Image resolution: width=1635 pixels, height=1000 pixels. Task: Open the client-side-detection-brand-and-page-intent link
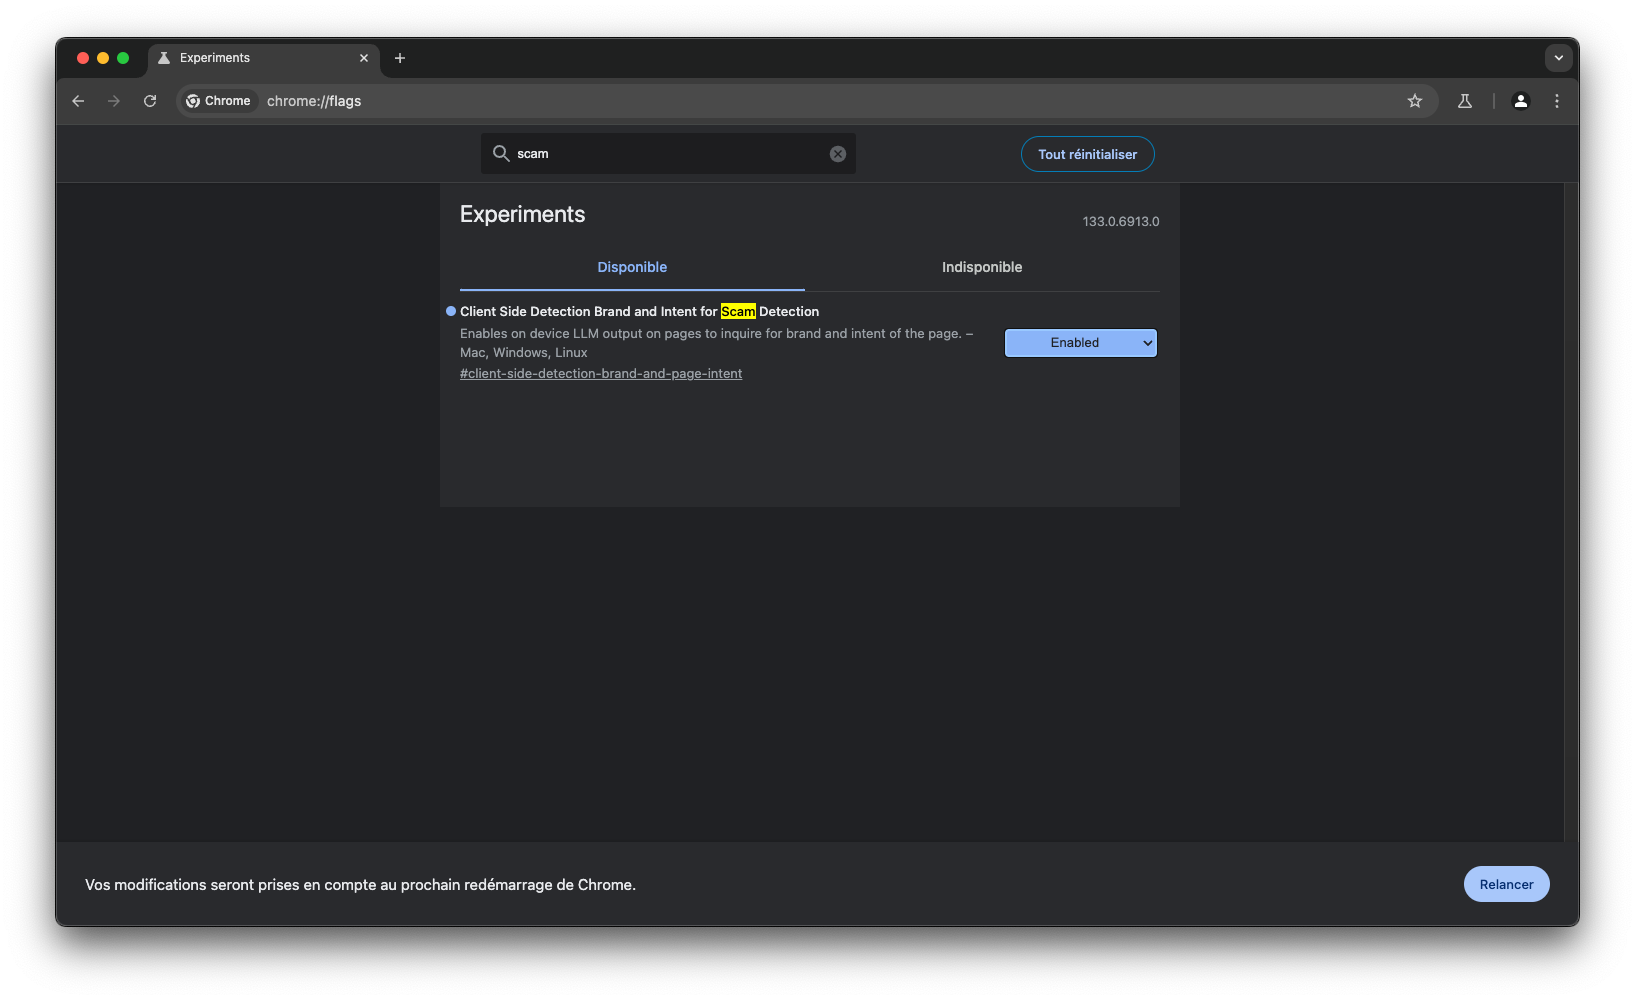click(601, 373)
